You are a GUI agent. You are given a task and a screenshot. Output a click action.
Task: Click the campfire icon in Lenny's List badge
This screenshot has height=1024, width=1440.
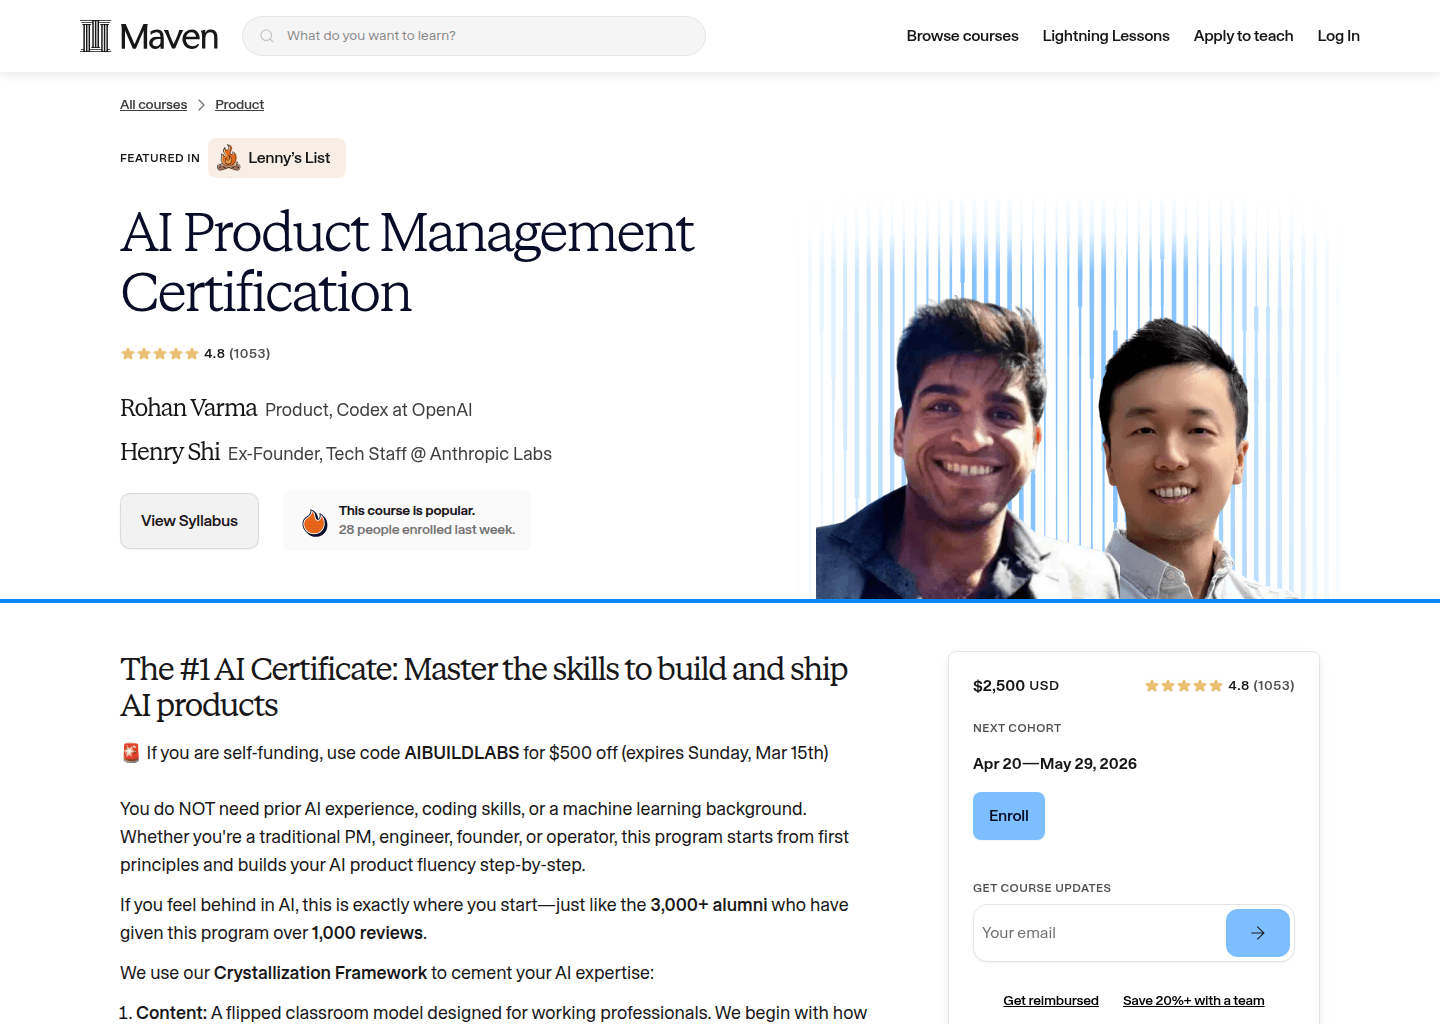click(228, 157)
